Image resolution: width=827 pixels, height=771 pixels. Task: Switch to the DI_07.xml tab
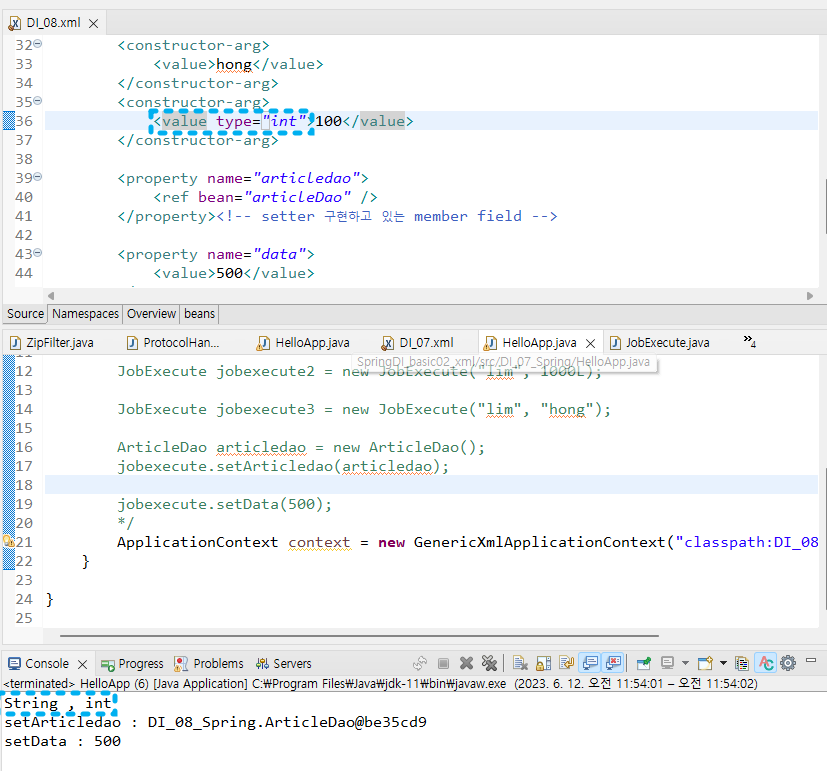(x=426, y=343)
